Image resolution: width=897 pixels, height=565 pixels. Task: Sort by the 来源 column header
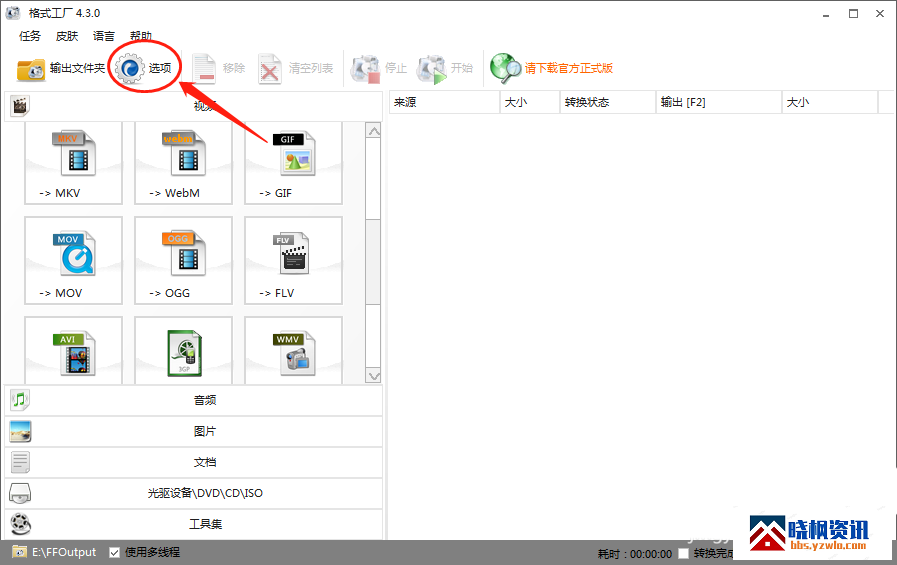point(444,102)
